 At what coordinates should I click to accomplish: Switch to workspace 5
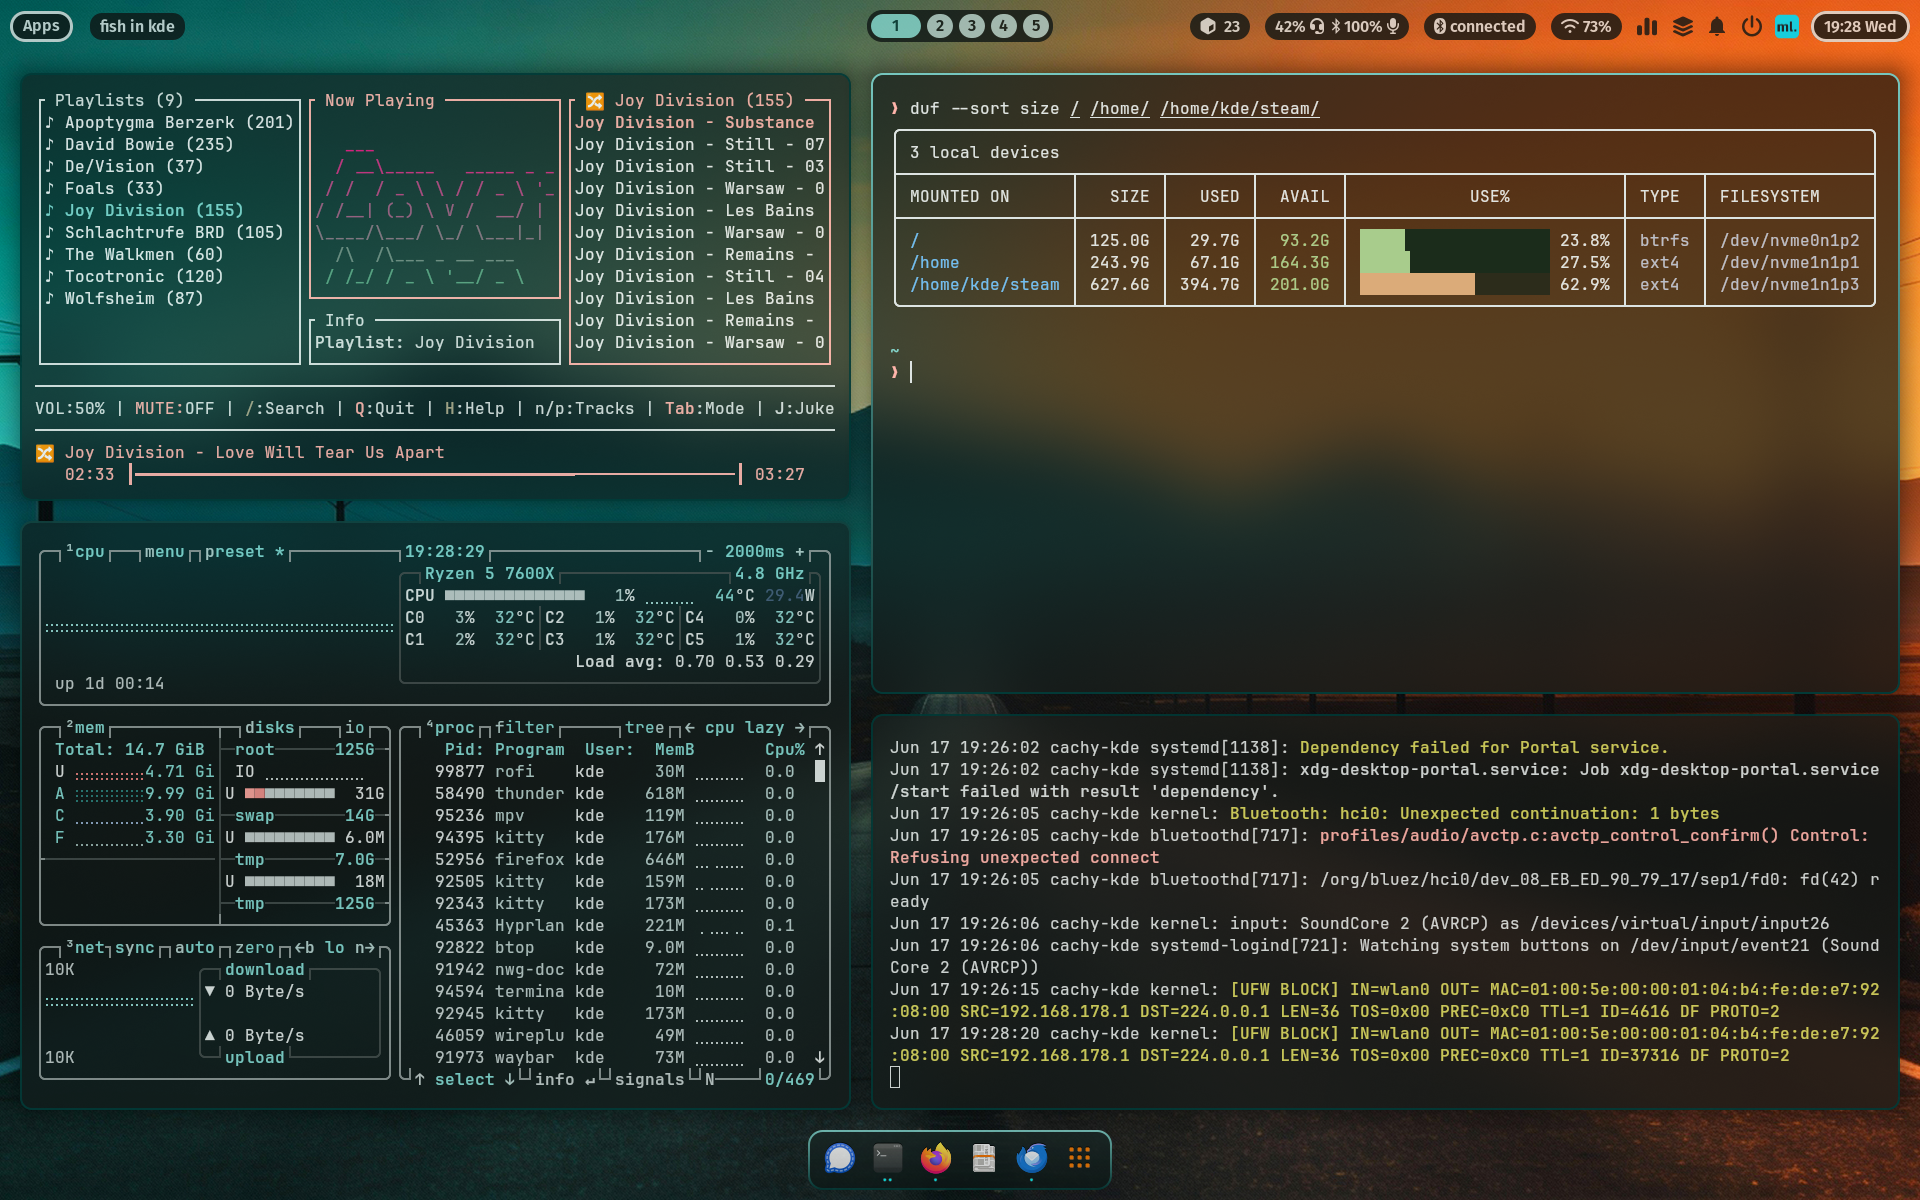pos(1036,27)
